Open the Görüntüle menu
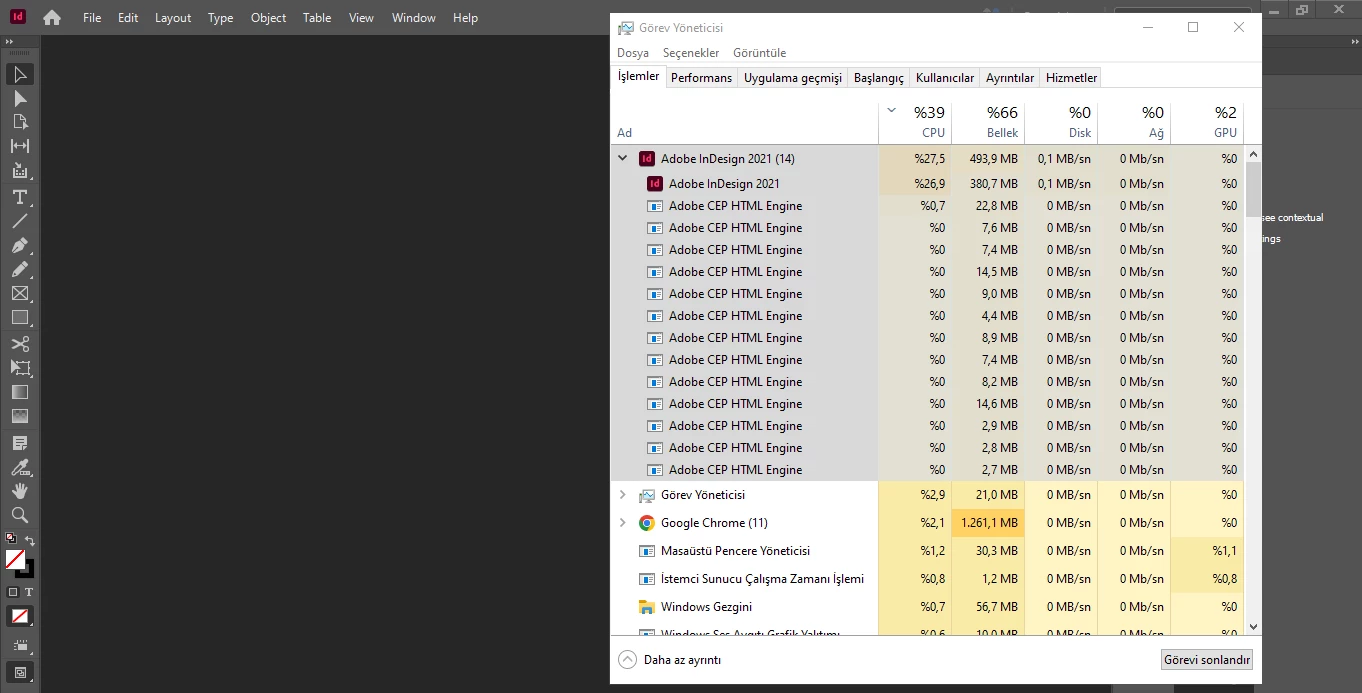This screenshot has width=1362, height=693. [x=760, y=53]
